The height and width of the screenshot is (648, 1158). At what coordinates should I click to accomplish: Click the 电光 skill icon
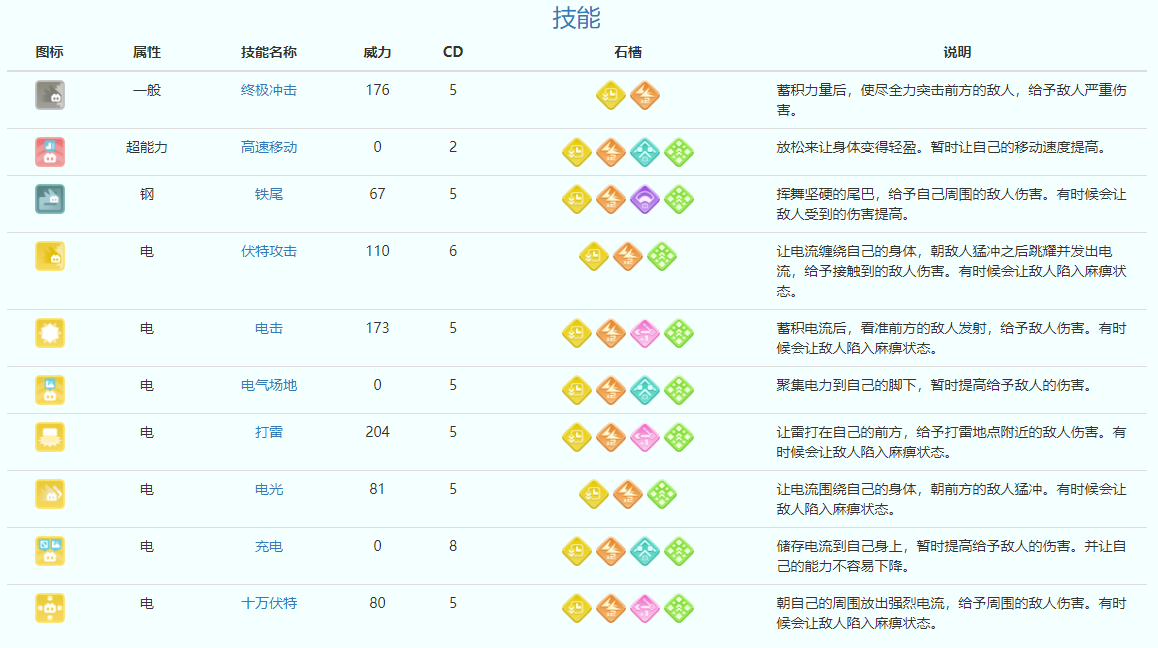(x=49, y=494)
